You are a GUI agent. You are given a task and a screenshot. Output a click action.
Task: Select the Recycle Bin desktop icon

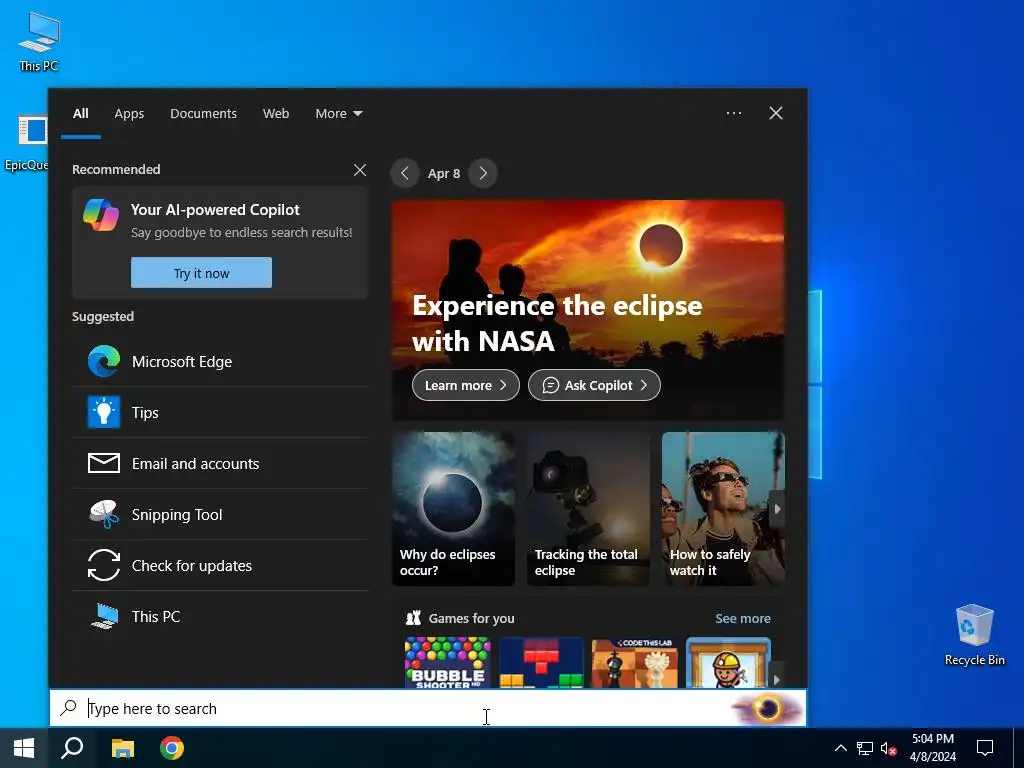coord(974,635)
